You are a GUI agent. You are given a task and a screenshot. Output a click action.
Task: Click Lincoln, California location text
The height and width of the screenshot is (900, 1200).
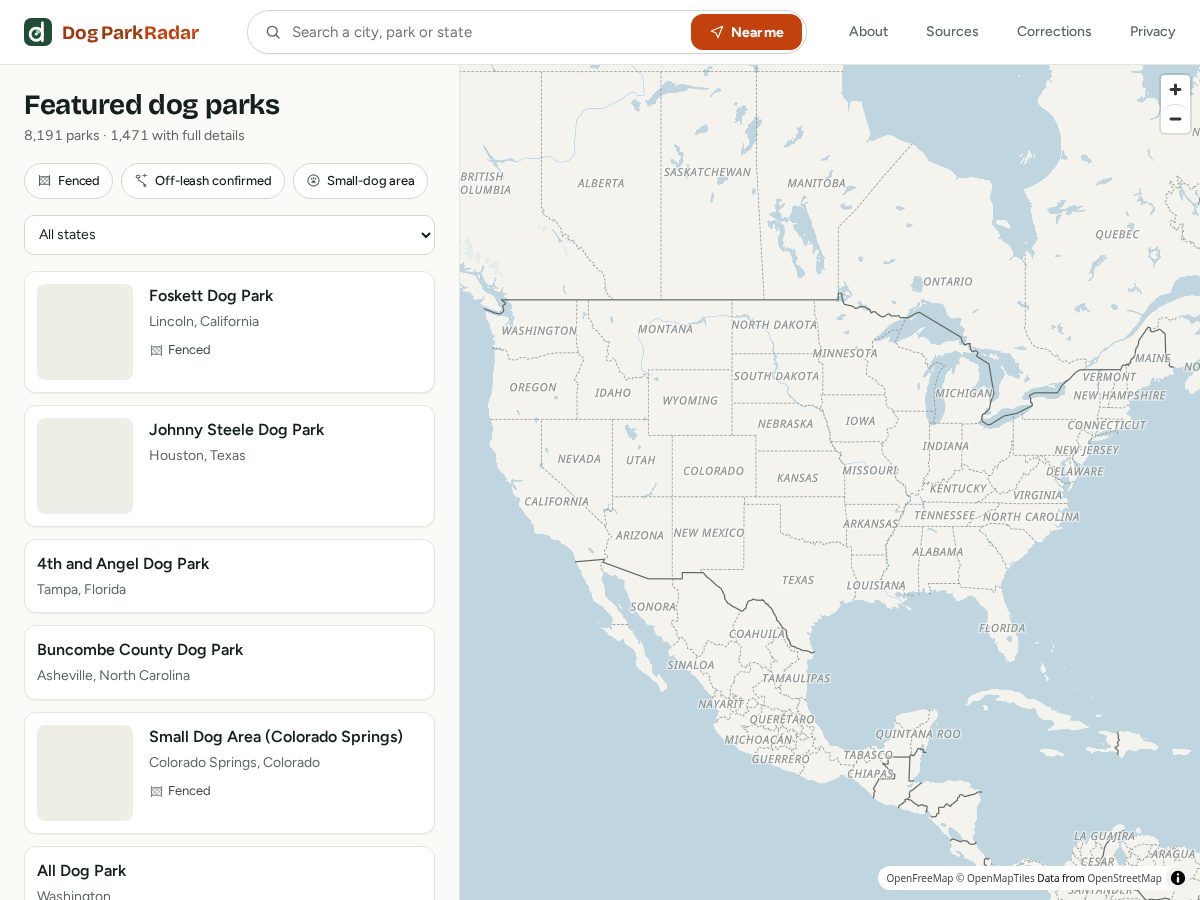point(204,322)
